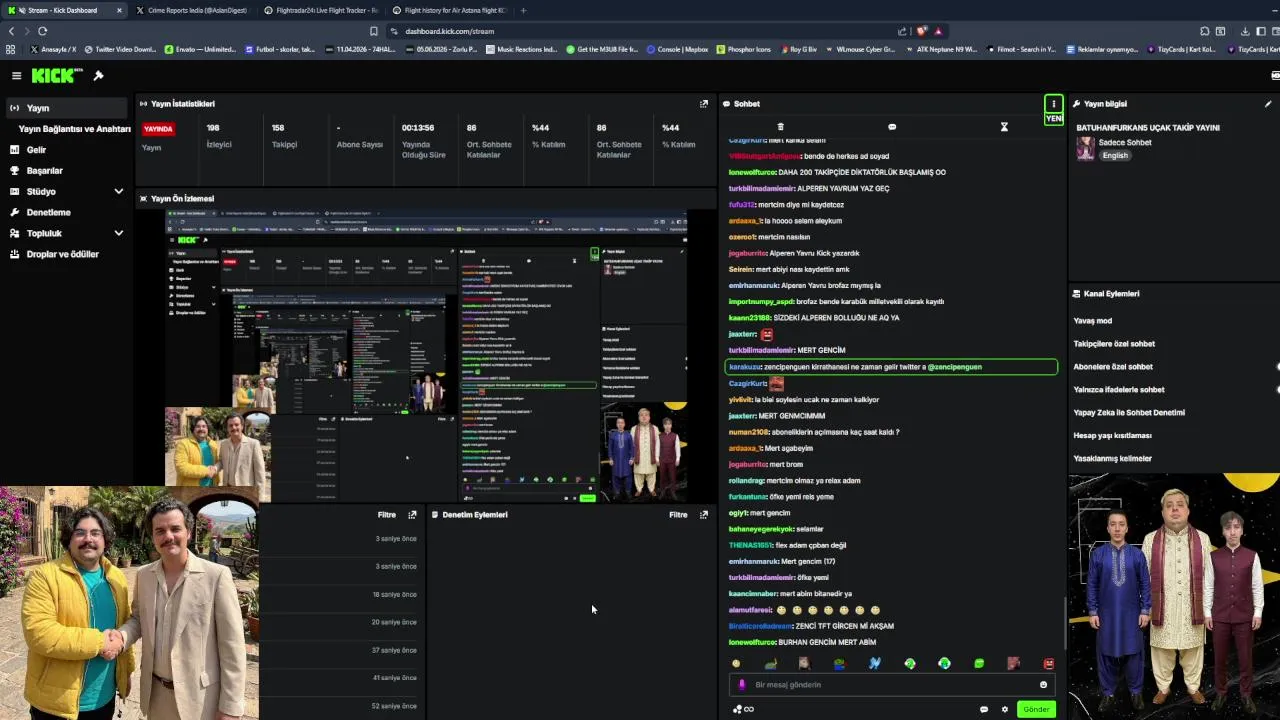Screen dimensions: 1280x720
Task: Pop out the Yayın İstatistikleri panel
Action: click(x=704, y=103)
